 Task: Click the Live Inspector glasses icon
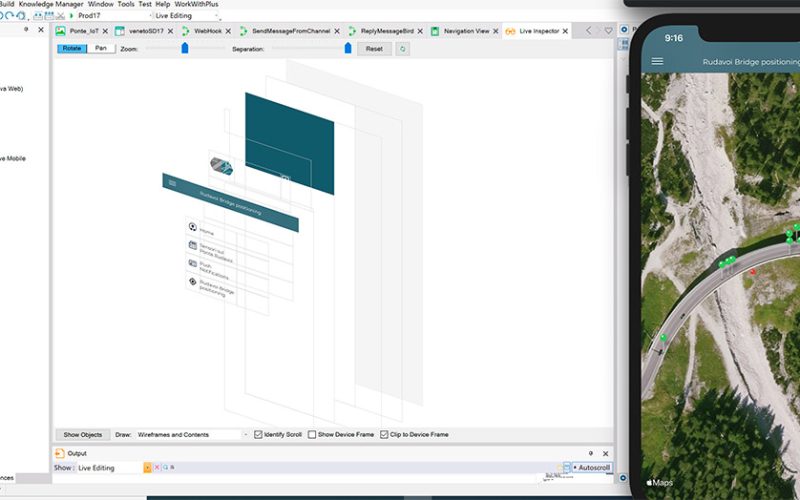510,31
